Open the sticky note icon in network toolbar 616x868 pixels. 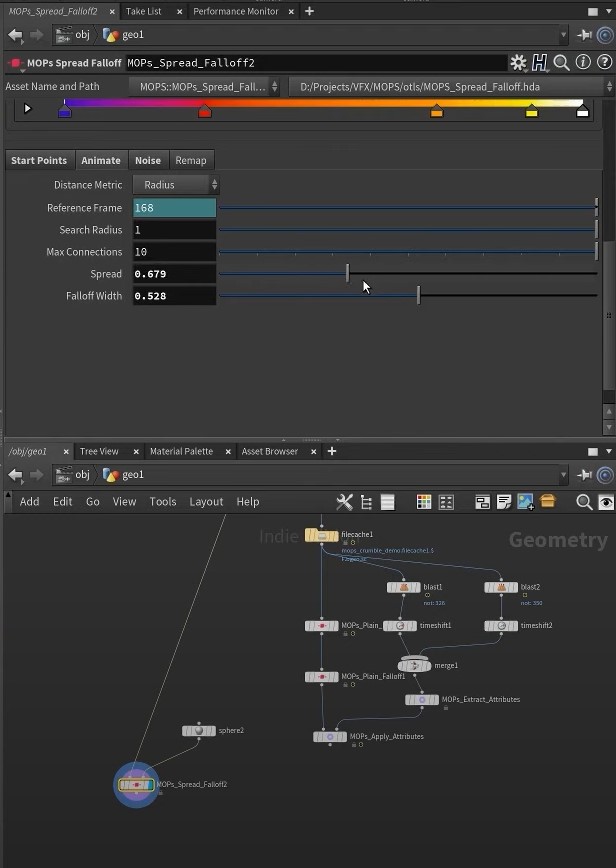[503, 502]
